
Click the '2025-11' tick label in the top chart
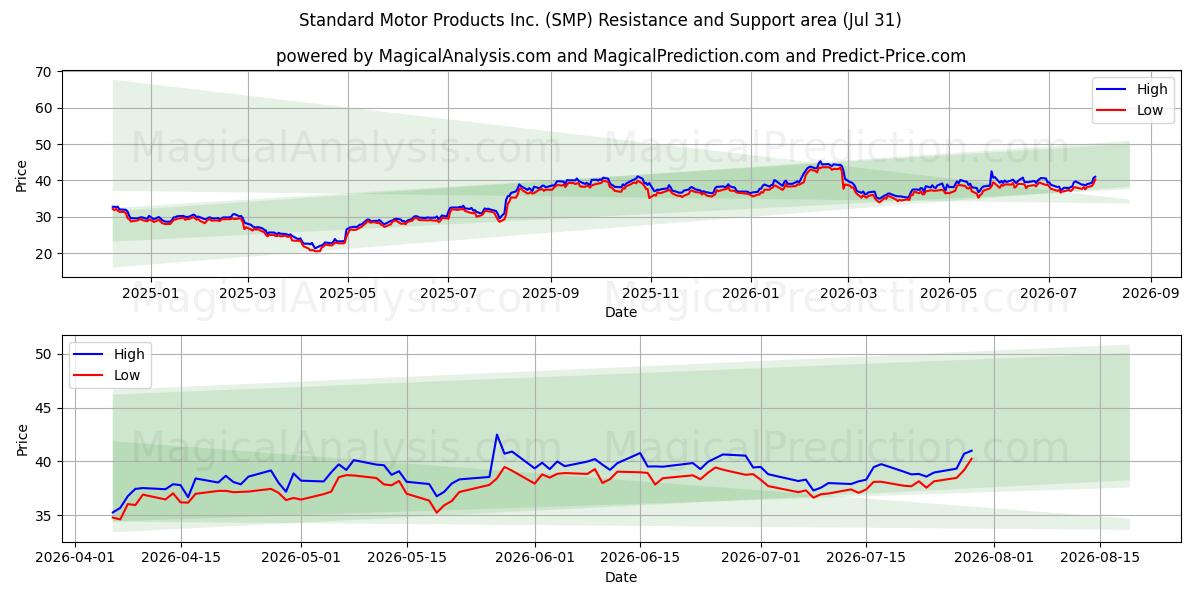(650, 295)
